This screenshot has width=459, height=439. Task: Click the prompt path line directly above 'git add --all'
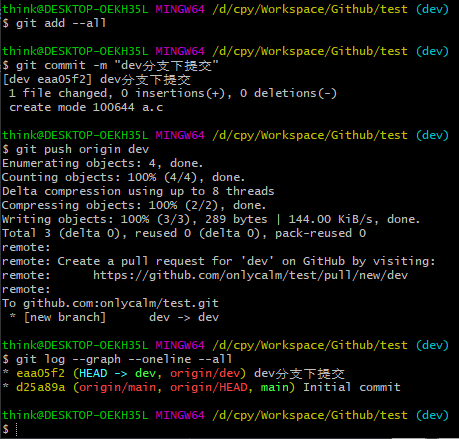point(225,9)
